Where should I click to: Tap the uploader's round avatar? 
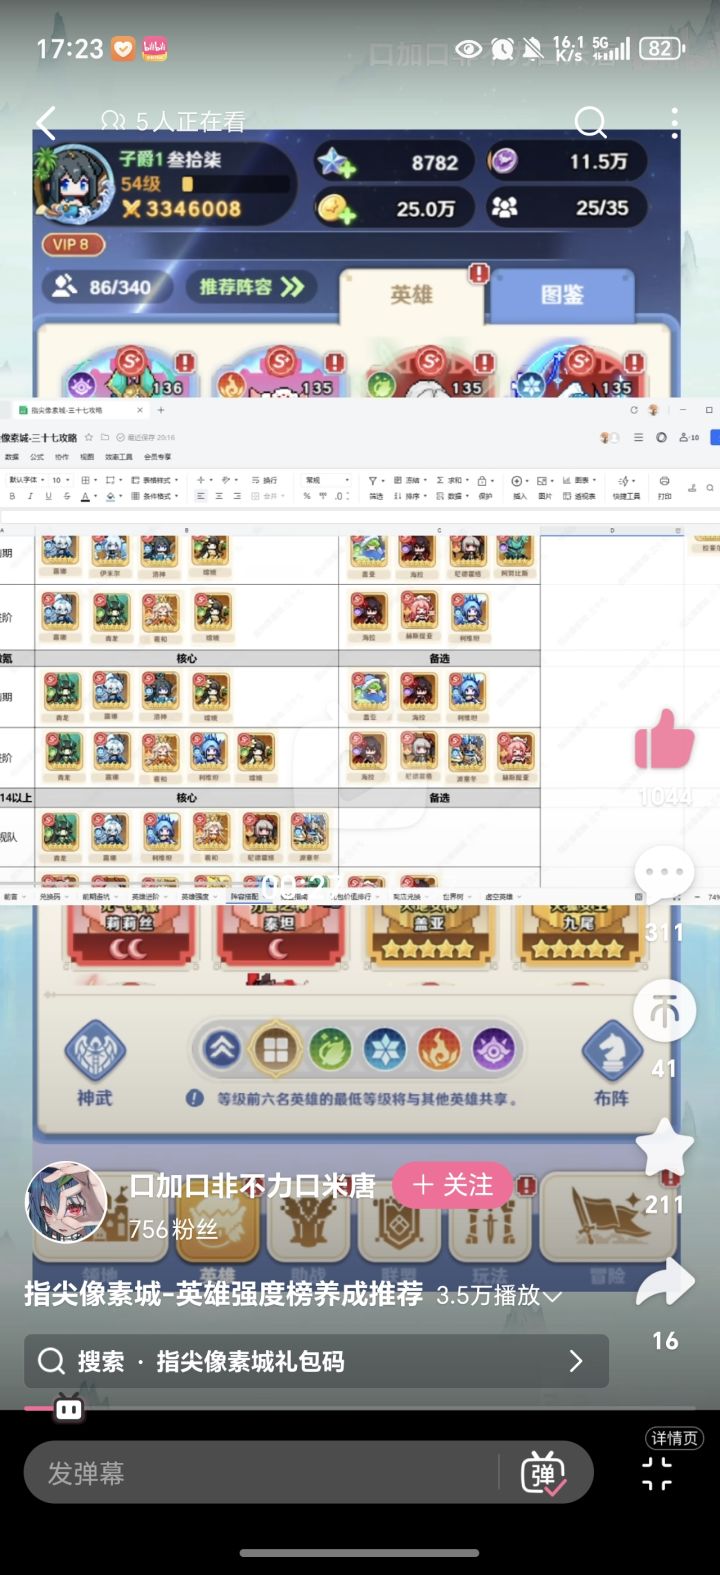[x=66, y=1202]
